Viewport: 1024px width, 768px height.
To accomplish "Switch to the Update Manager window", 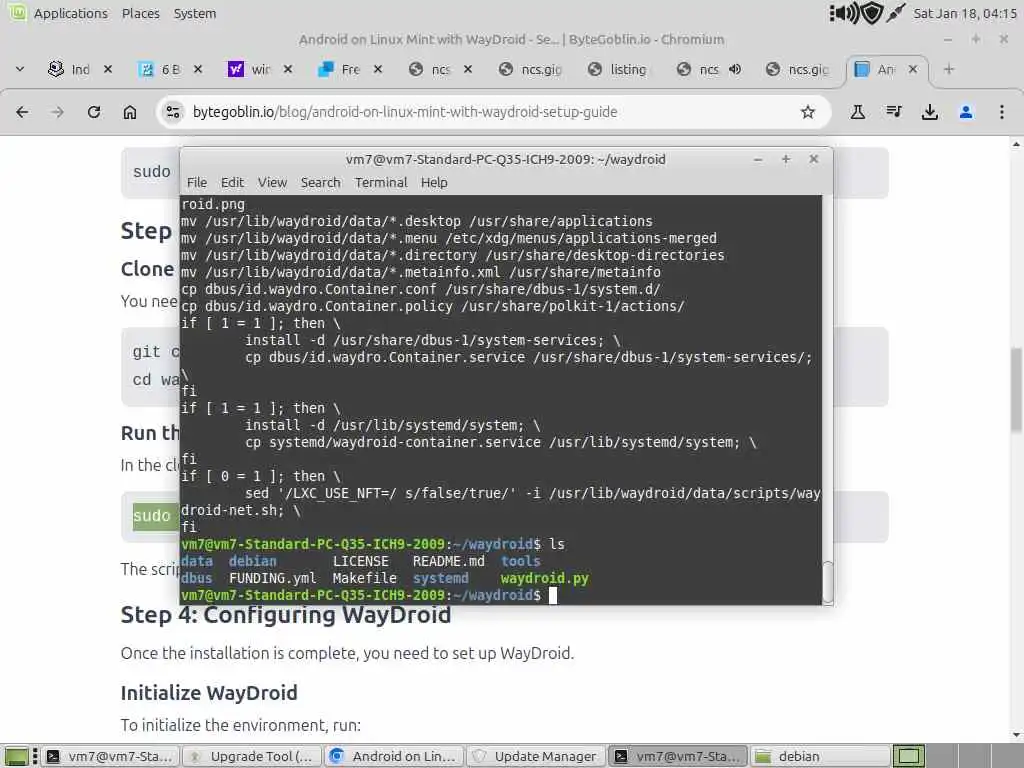I will 536,756.
